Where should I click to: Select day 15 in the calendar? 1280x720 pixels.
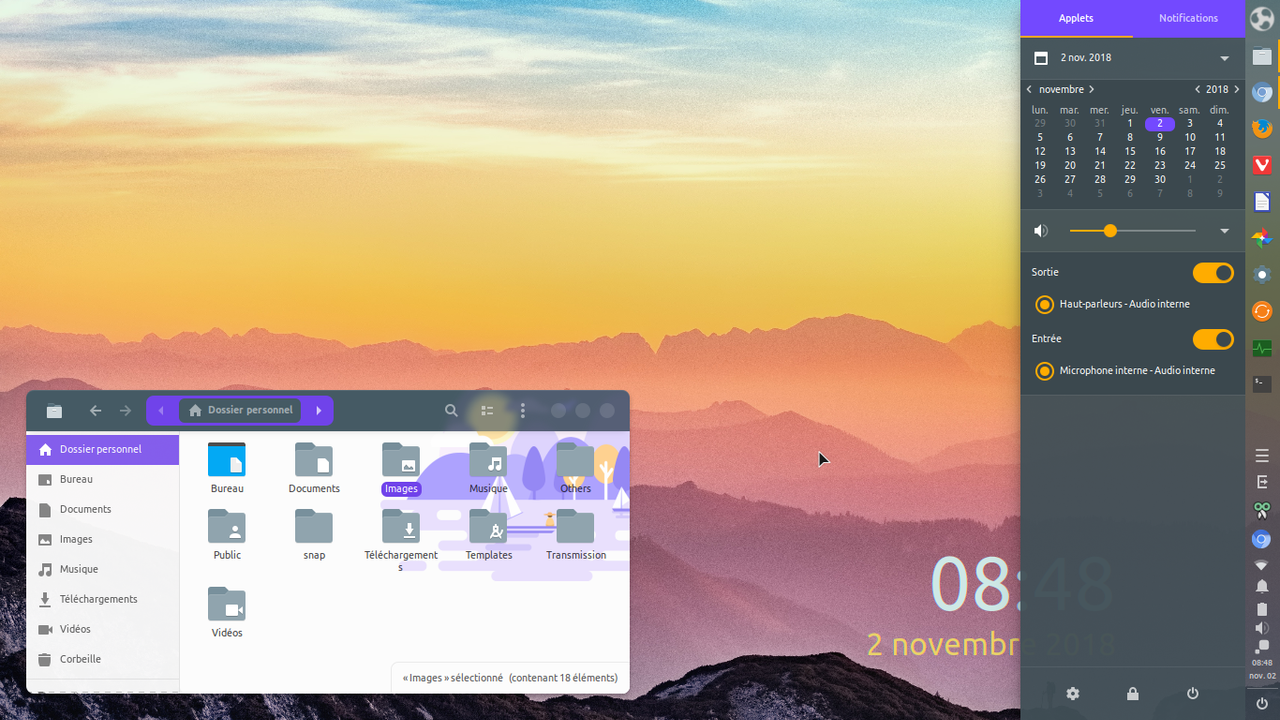pos(1130,152)
